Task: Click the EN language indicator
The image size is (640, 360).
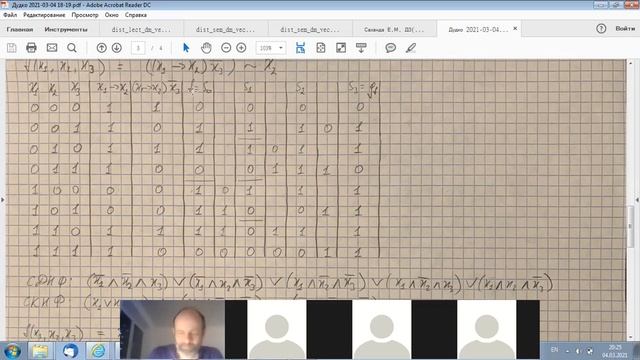Action: click(x=554, y=350)
